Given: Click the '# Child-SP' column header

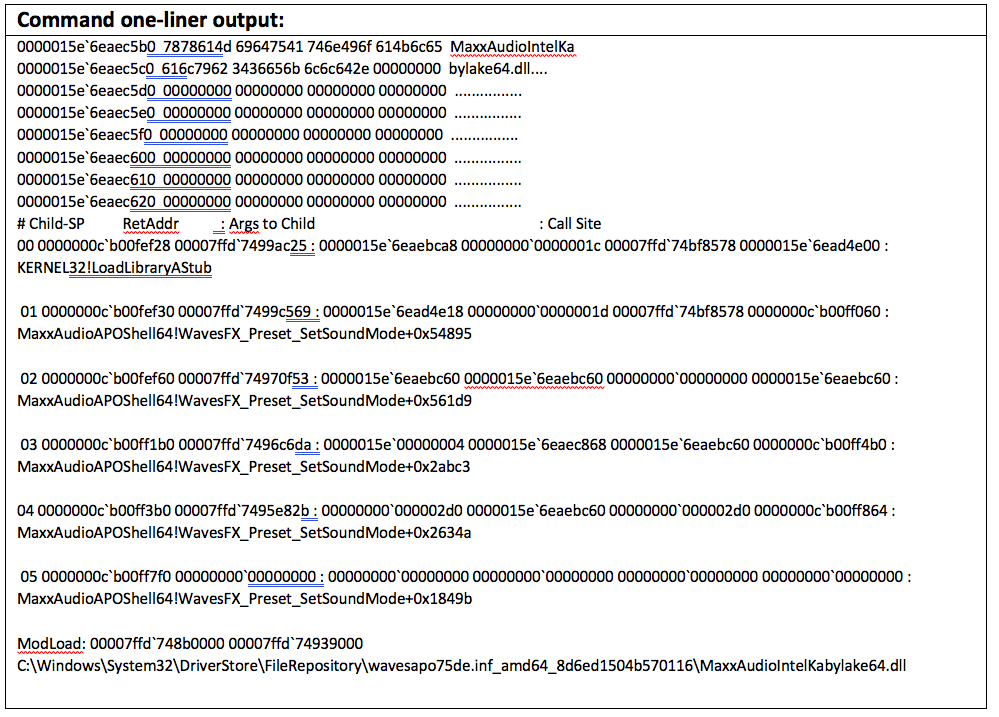Looking at the screenshot, I should [x=51, y=224].
